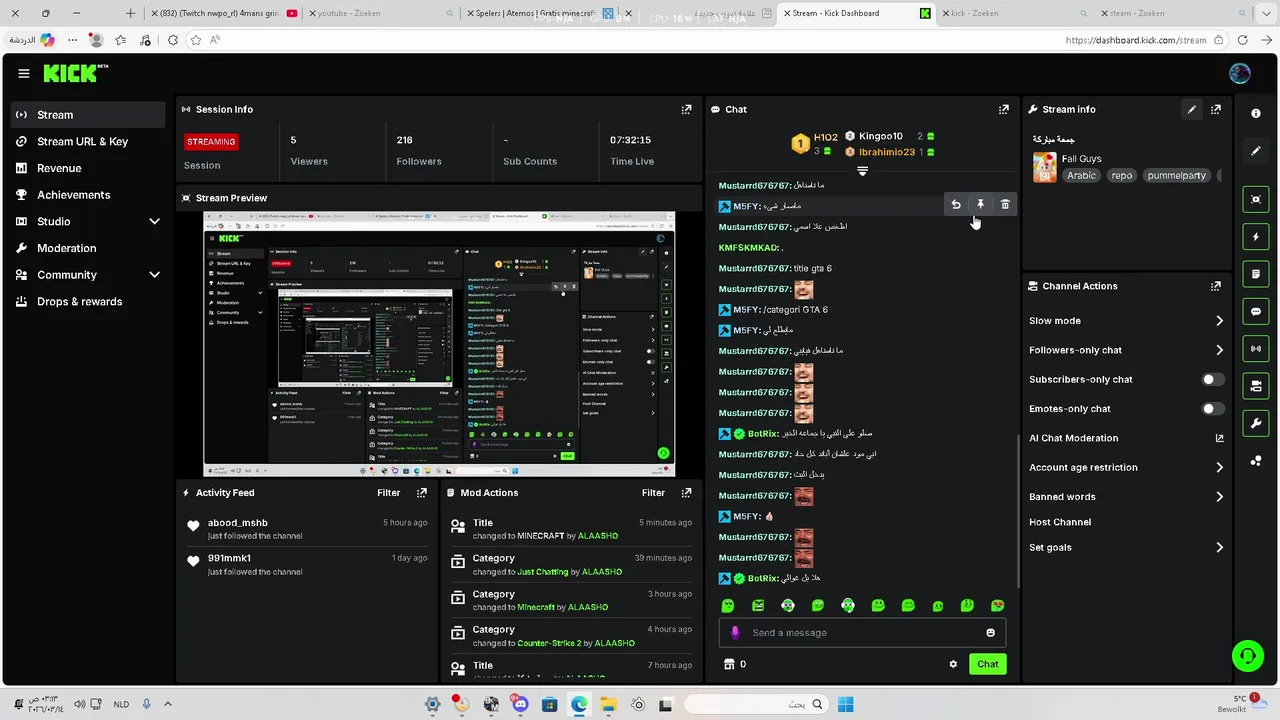Click the info icon in right sidebar
Viewport: 1280px width, 720px height.
(x=1256, y=113)
